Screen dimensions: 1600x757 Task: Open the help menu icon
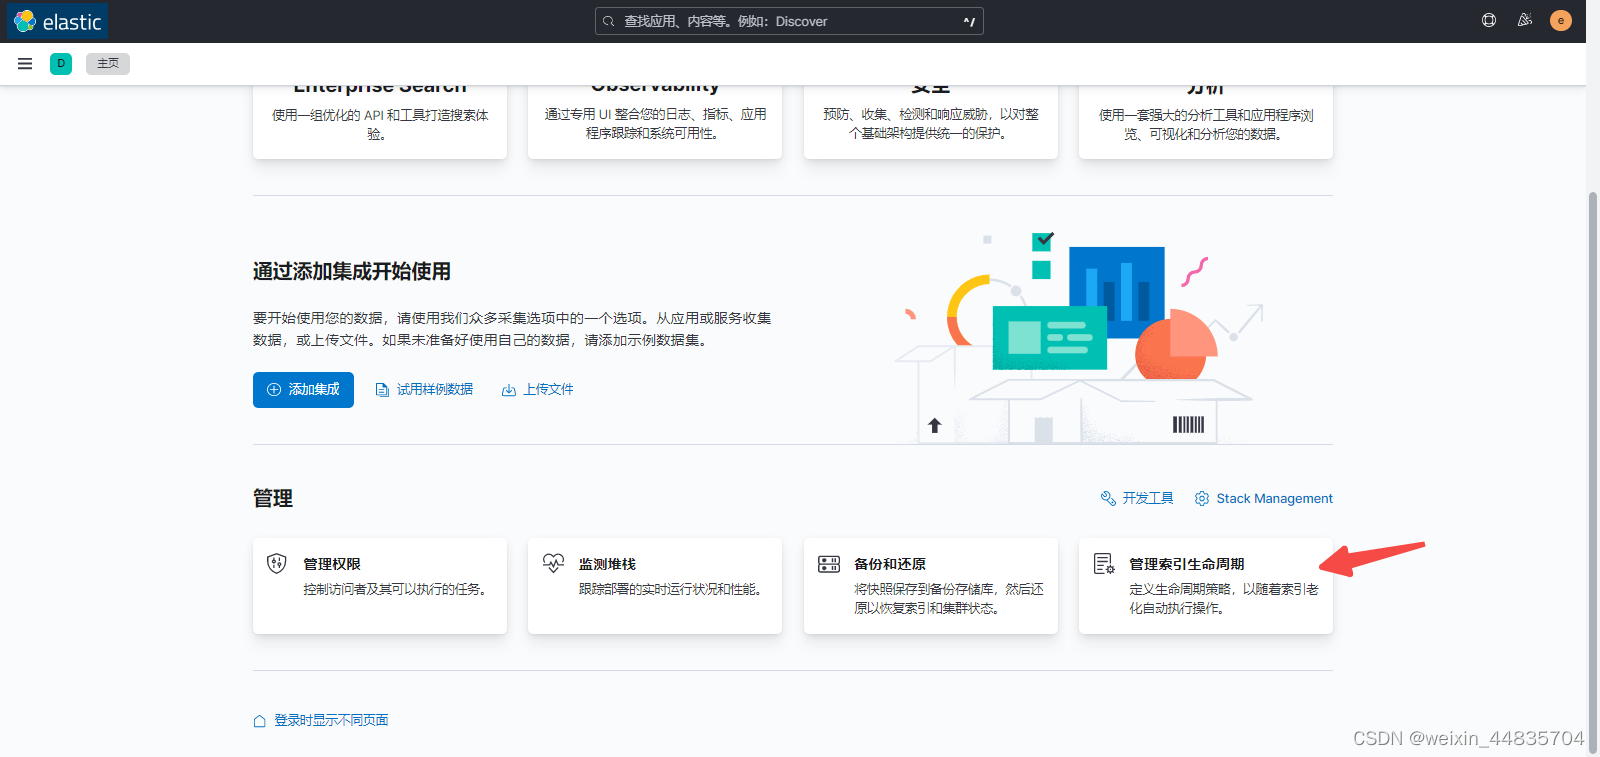click(x=1489, y=20)
